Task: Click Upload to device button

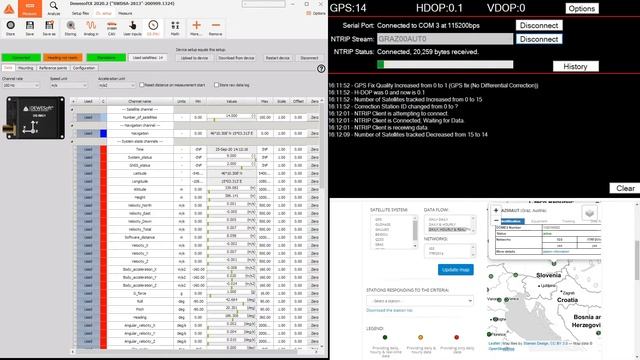Action: (194, 58)
